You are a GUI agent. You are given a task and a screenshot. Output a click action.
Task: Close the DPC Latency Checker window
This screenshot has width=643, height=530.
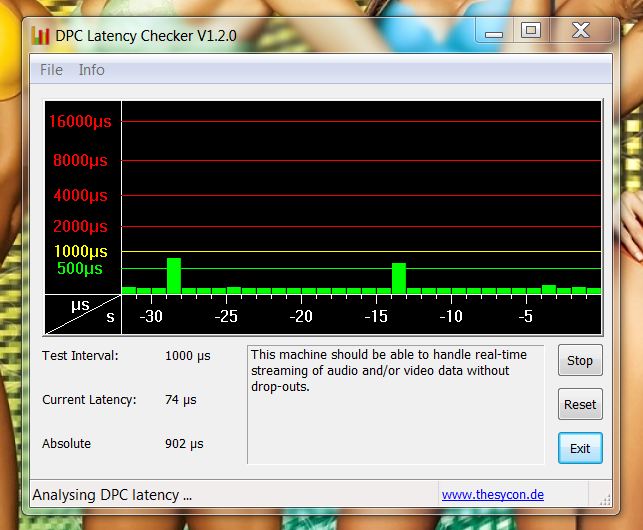tap(581, 31)
